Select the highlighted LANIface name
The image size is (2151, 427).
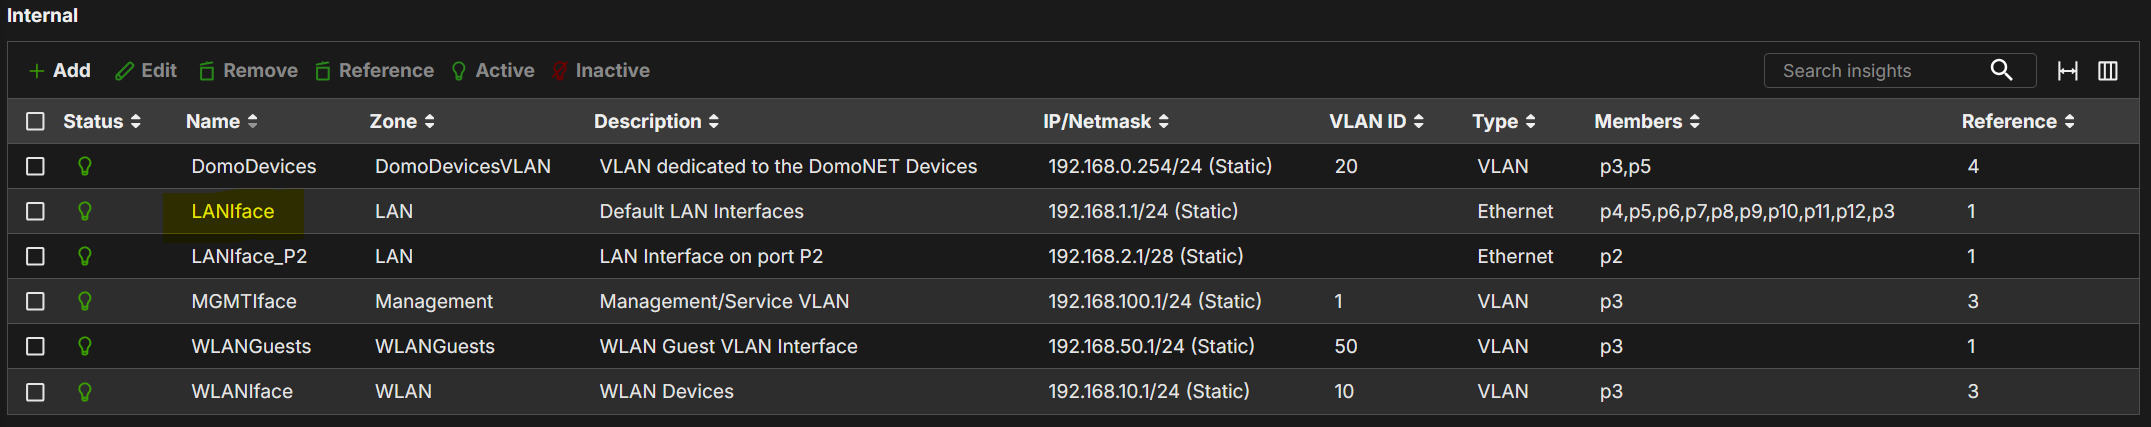[x=233, y=211]
